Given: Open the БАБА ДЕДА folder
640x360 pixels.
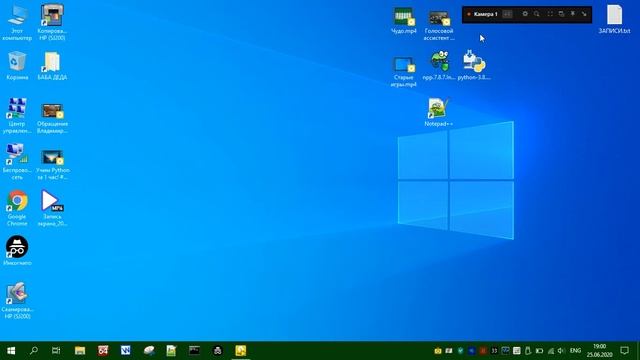Looking at the screenshot, I should [52, 66].
